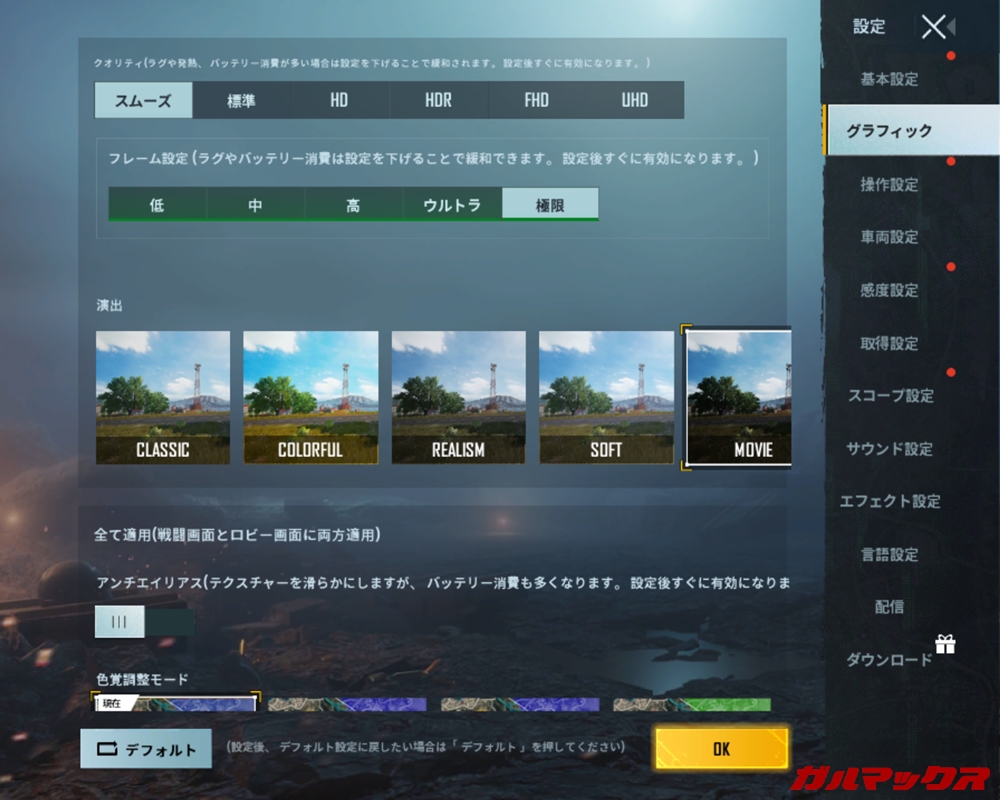The image size is (1000, 800).
Task: Click the gift icon next to ダウンロード
Action: coord(945,644)
